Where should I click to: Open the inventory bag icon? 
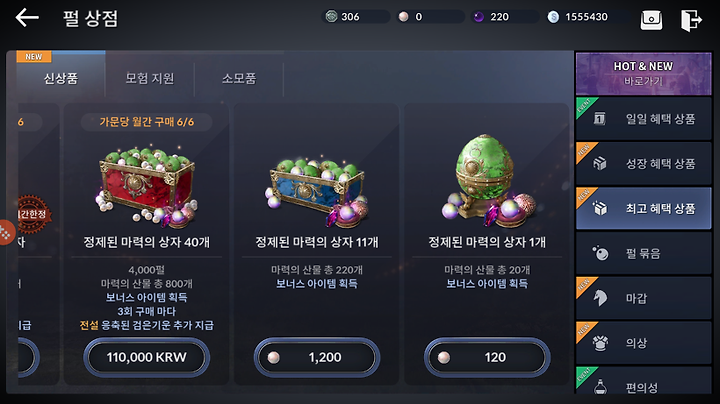click(651, 20)
